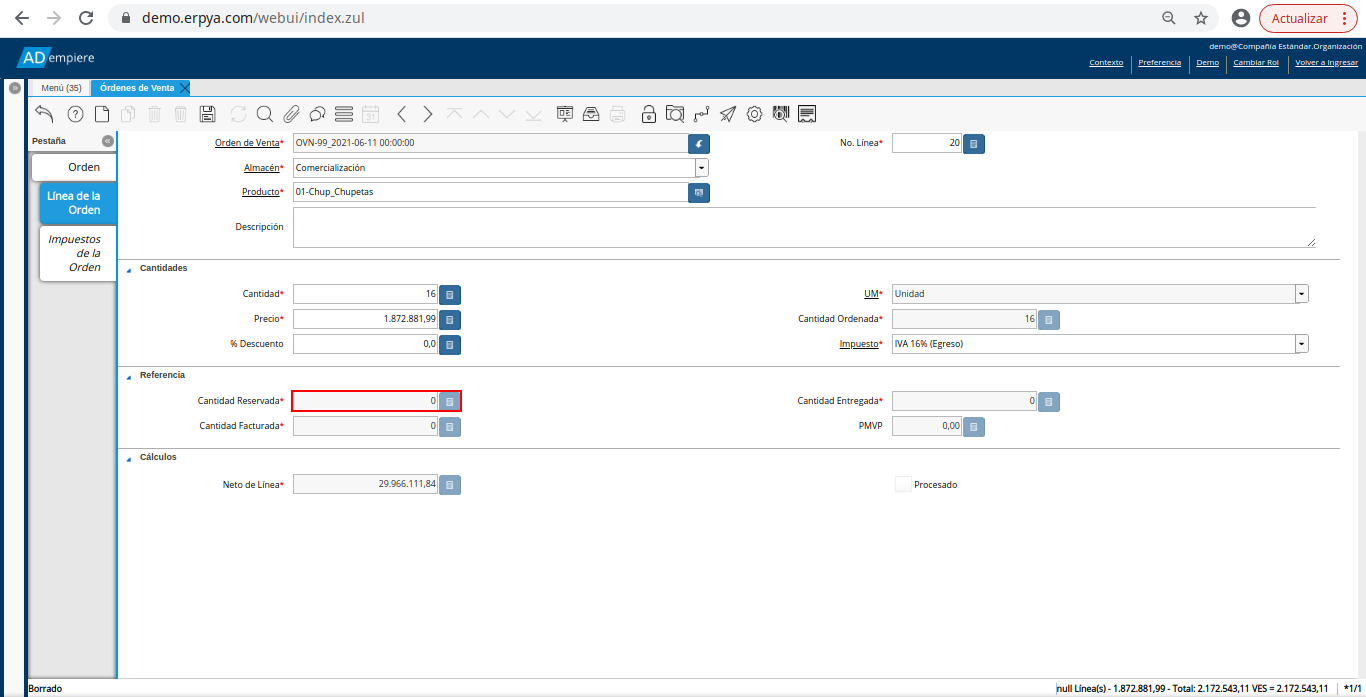Screen dimensions: 1366x697
Task: Click the barcode search toolbar icon
Action: pos(781,114)
